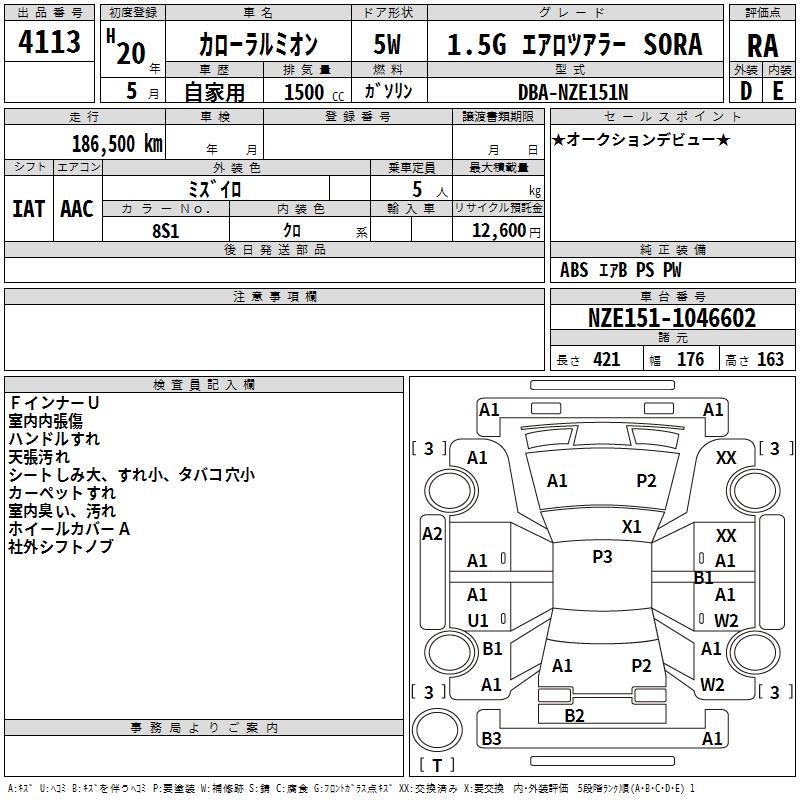Select width value 176
This screenshot has width=800, height=800.
(690, 359)
